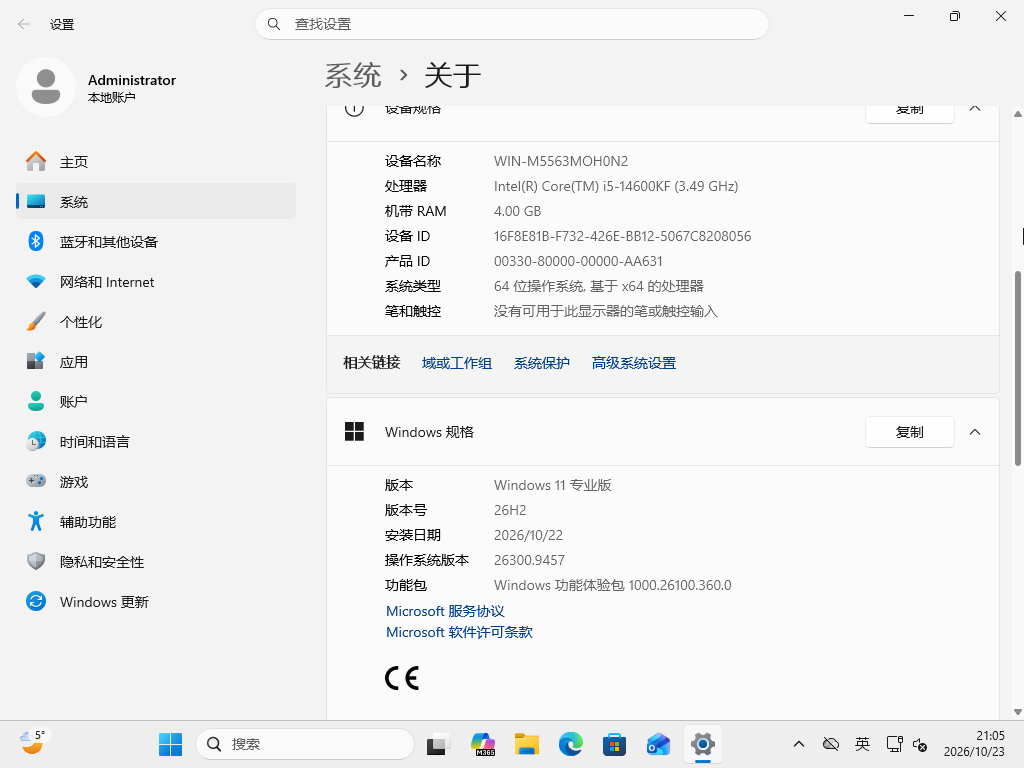Image resolution: width=1024 pixels, height=768 pixels.
Task: Click the 账户 person icon
Action: point(36,402)
